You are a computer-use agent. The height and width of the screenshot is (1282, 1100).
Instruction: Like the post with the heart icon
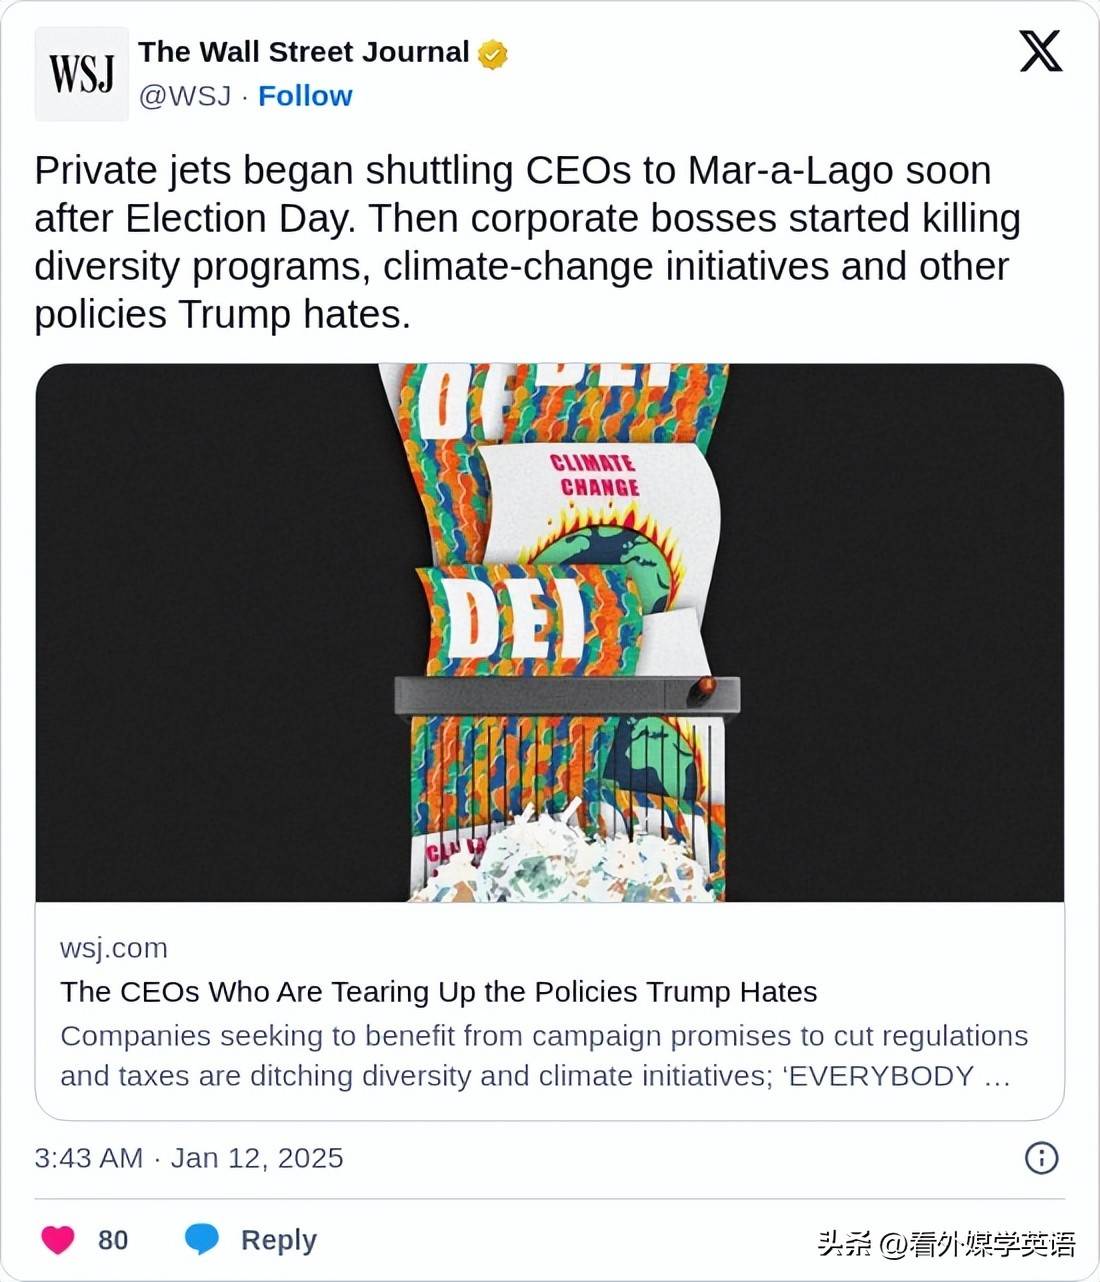click(x=58, y=1240)
